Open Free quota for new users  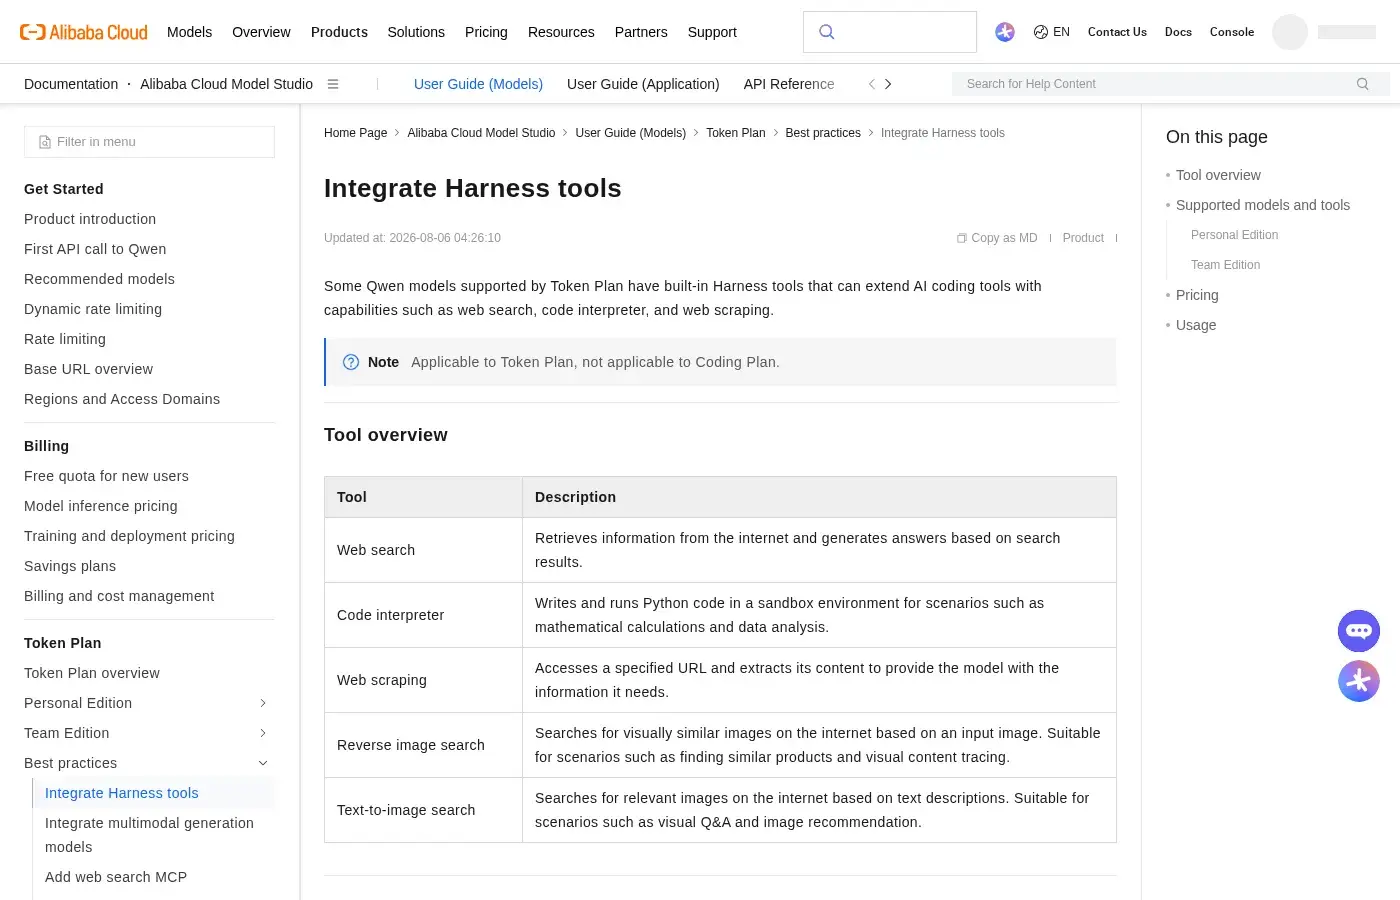(106, 476)
